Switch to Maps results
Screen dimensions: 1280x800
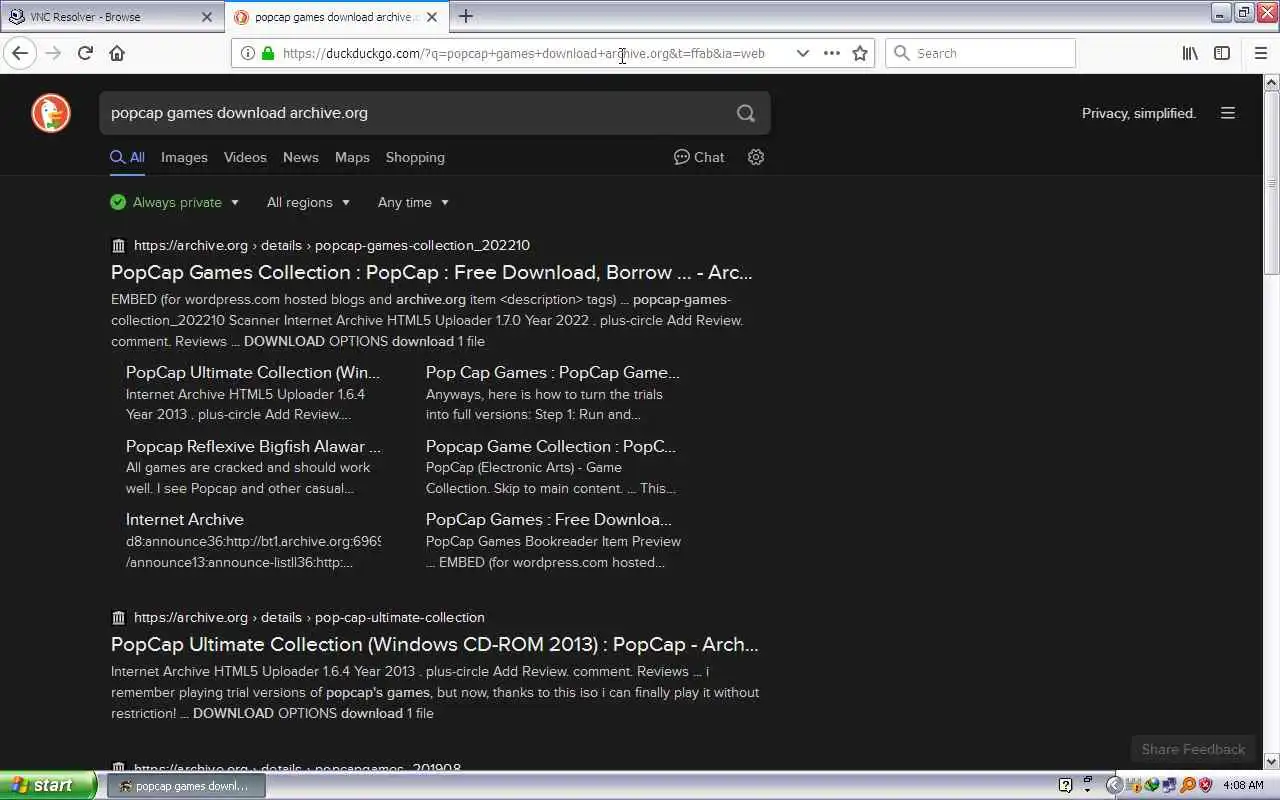click(352, 157)
